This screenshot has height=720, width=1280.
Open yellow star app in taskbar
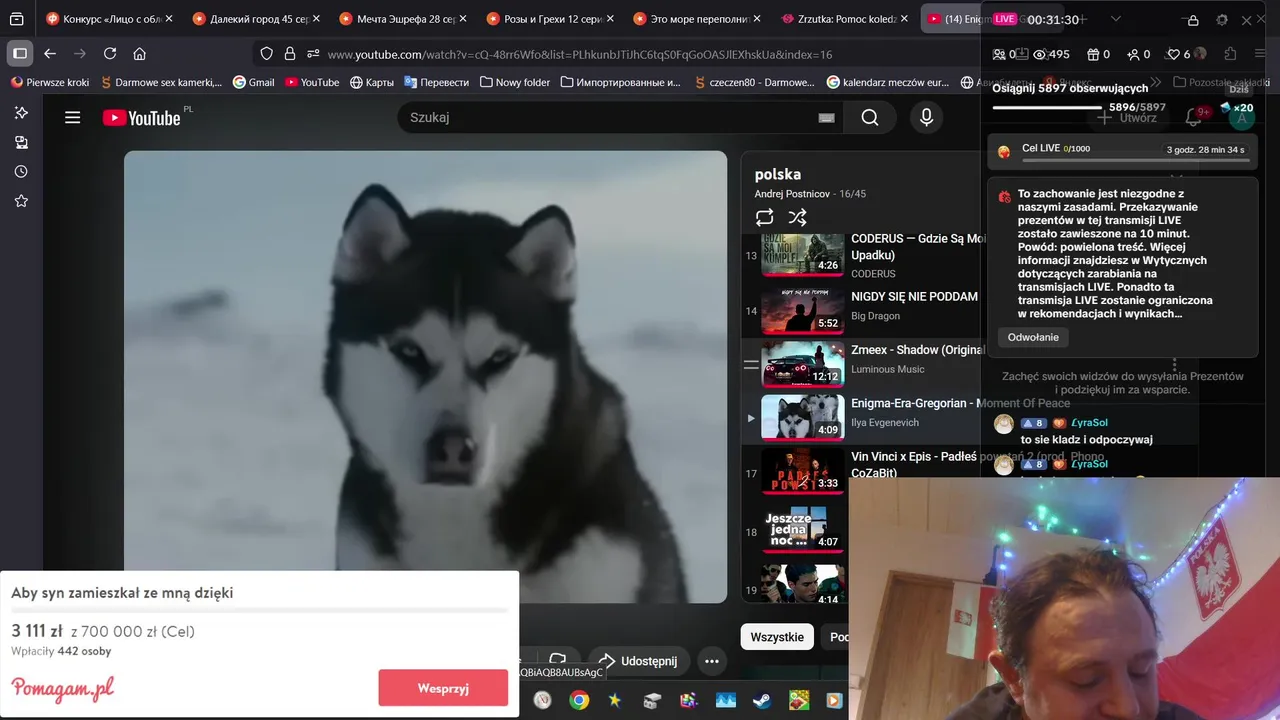tap(615, 700)
